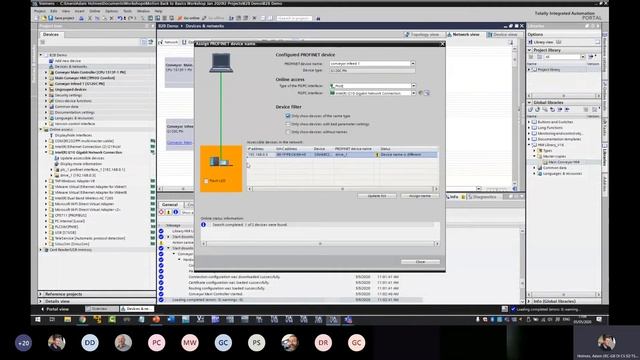Click the print icon in the toolbar
This screenshot has height=360, width=640.
coord(81,18)
